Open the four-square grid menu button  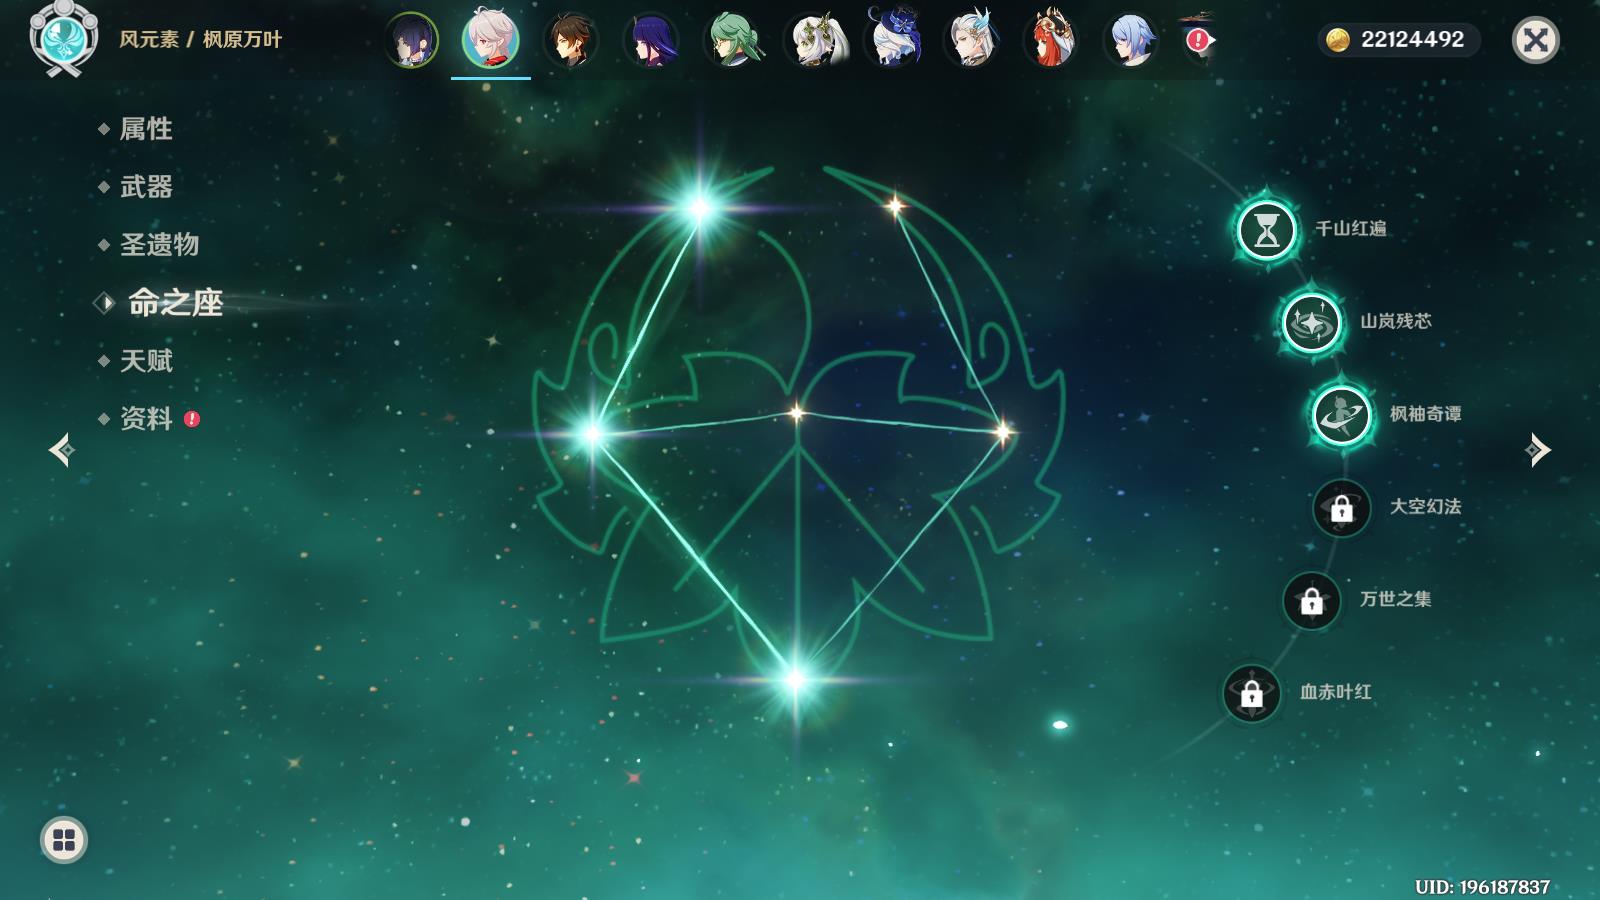click(64, 840)
